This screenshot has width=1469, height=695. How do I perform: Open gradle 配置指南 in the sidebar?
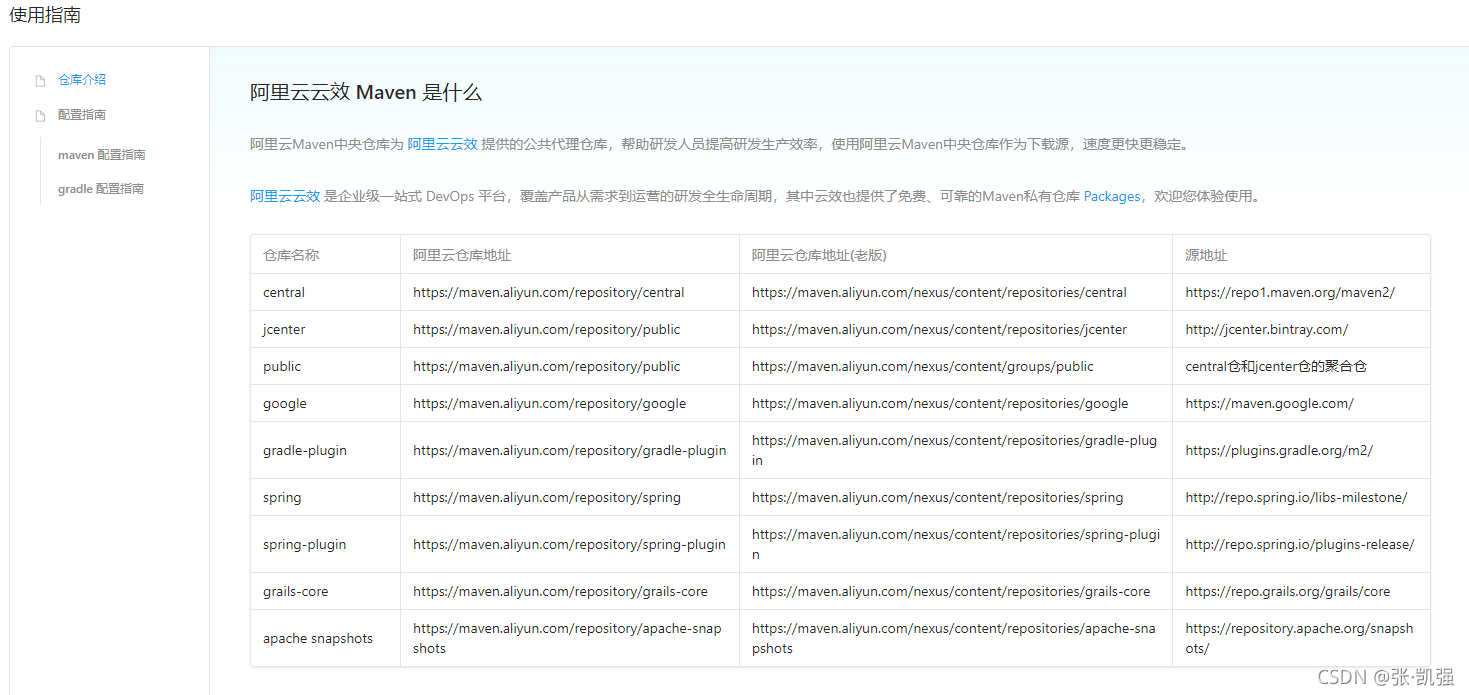101,189
